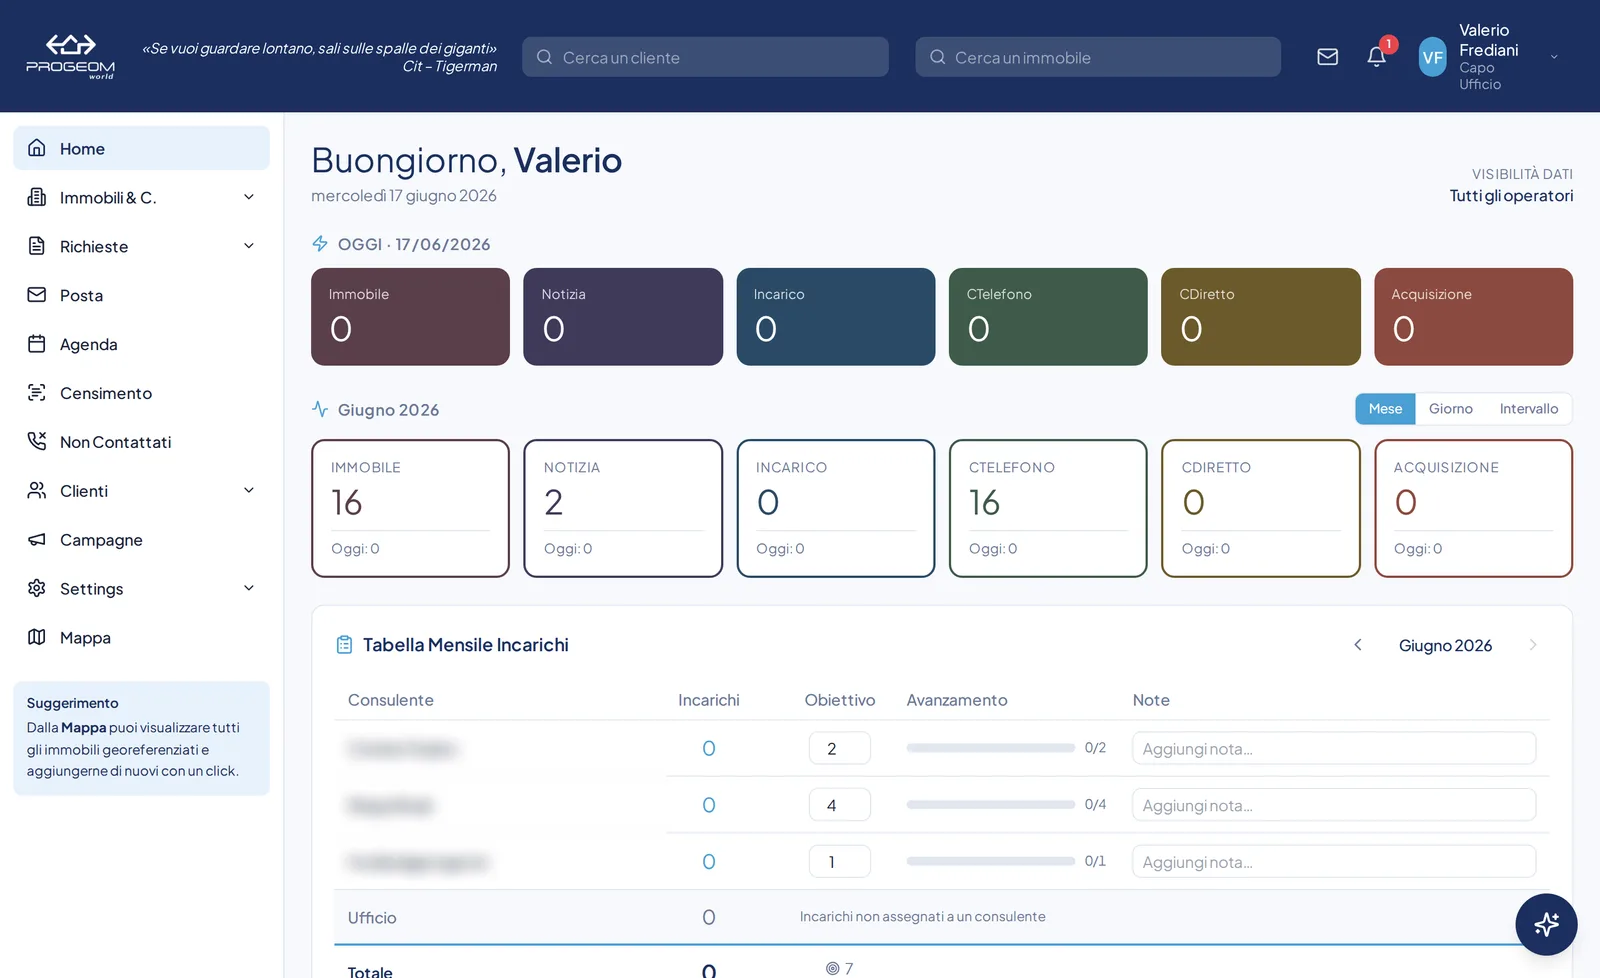Switch to the Mese view tab
The image size is (1600, 978).
(1385, 409)
